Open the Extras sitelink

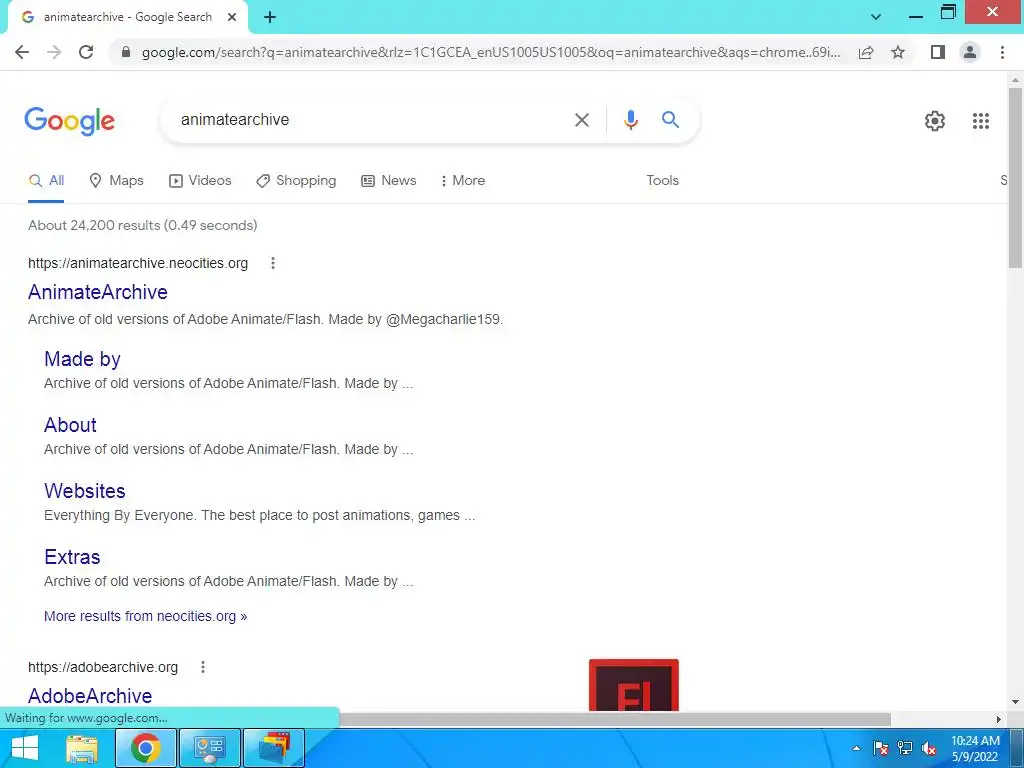72,557
